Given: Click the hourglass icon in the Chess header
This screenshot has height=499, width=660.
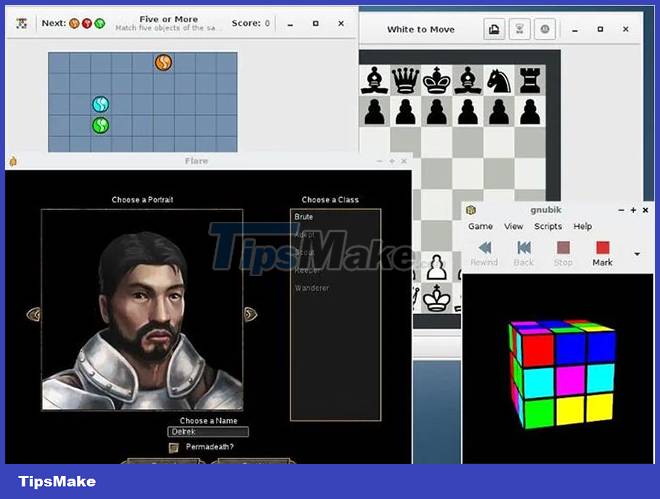Looking at the screenshot, I should click(x=519, y=29).
